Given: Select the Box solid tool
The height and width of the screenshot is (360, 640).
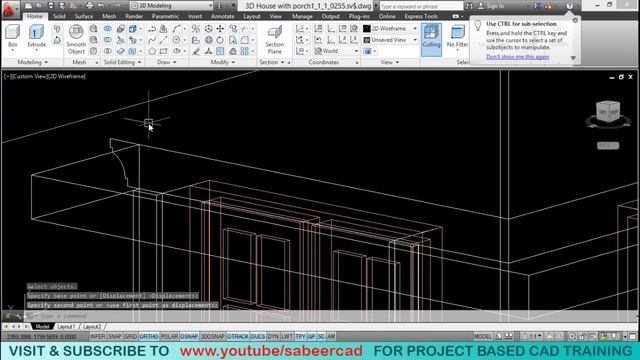Looking at the screenshot, I should [x=13, y=36].
